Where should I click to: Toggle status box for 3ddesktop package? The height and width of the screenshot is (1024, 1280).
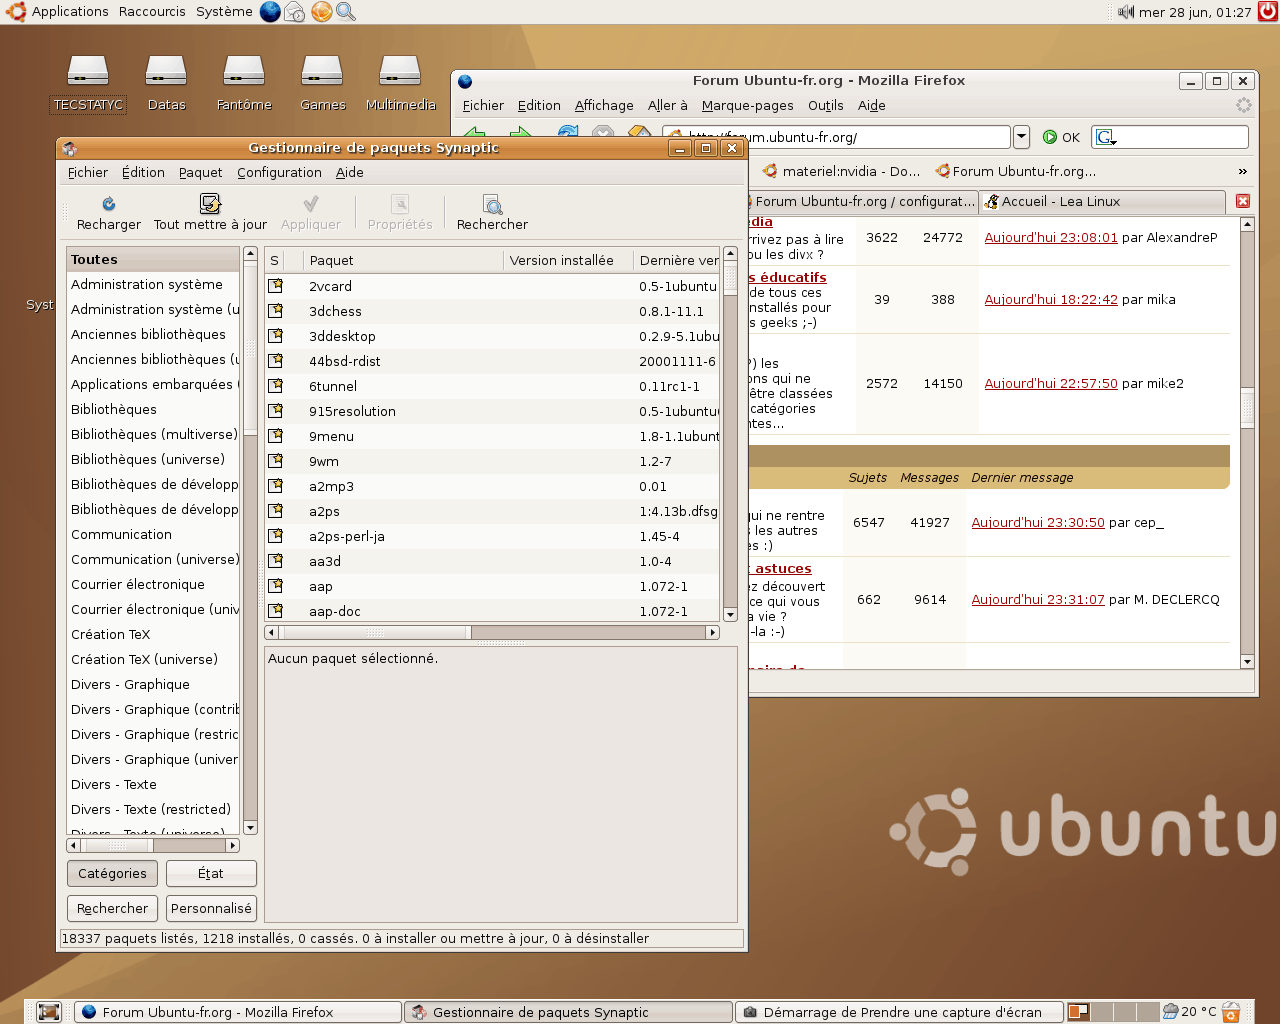coord(275,336)
